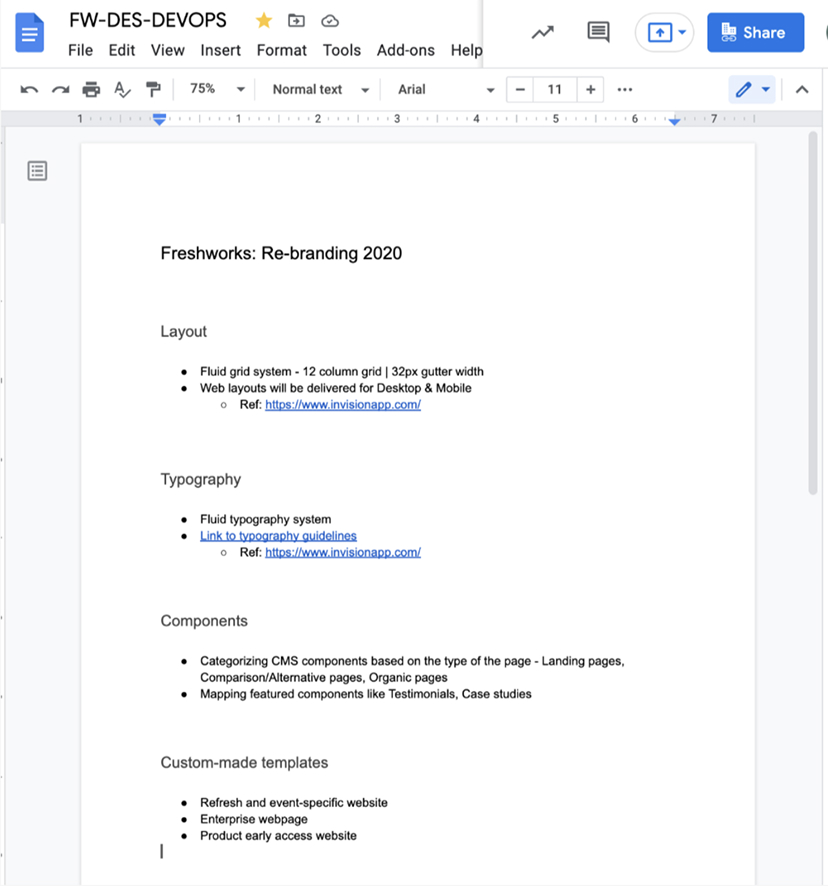Click the Fluid typography system bullet
This screenshot has width=828, height=886.
[x=266, y=519]
